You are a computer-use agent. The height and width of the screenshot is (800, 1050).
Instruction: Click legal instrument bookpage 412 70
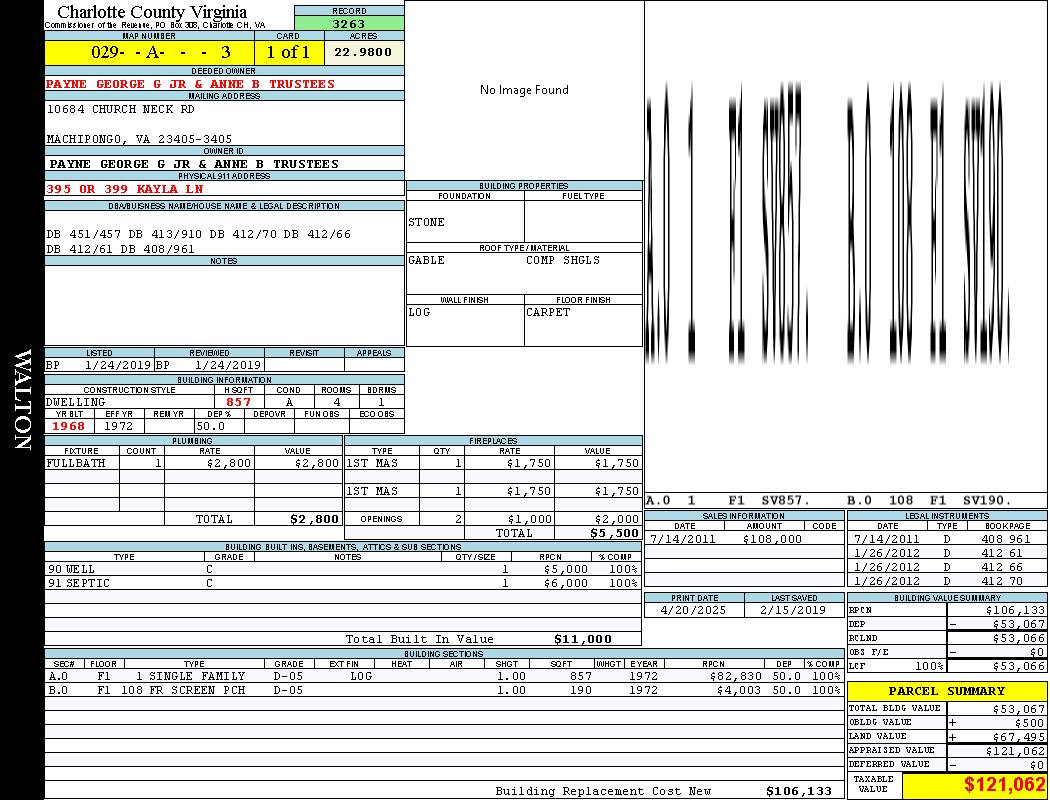pyautogui.click(x=1002, y=582)
